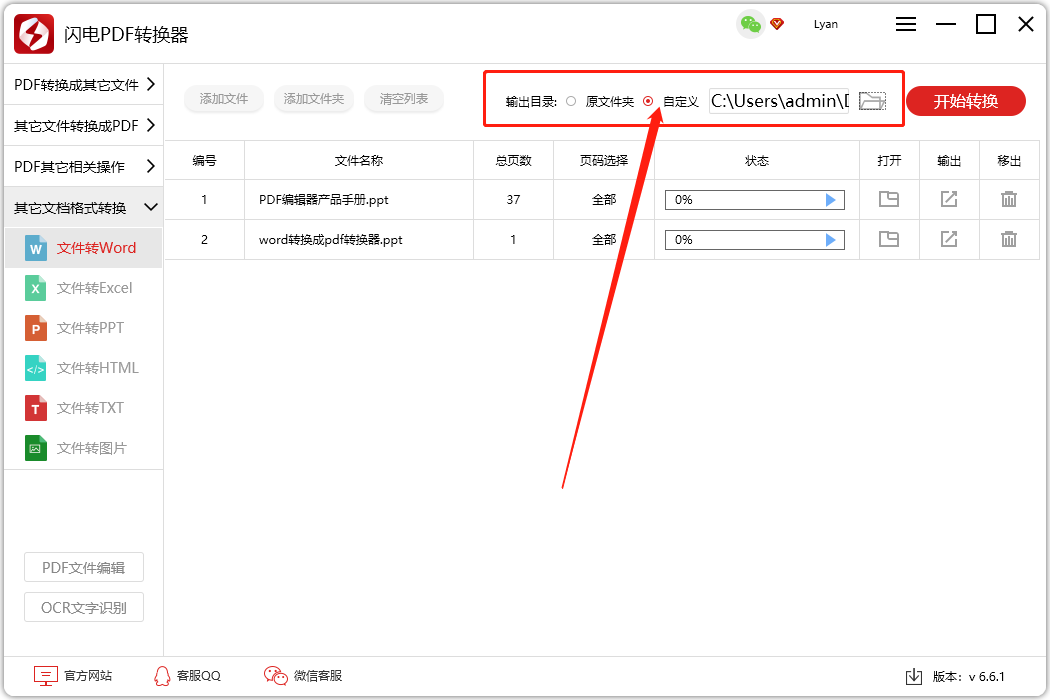This screenshot has width=1050, height=700.
Task: Open 页码选择 全部 for word转换成pdf转换器.ppt
Action: (604, 240)
